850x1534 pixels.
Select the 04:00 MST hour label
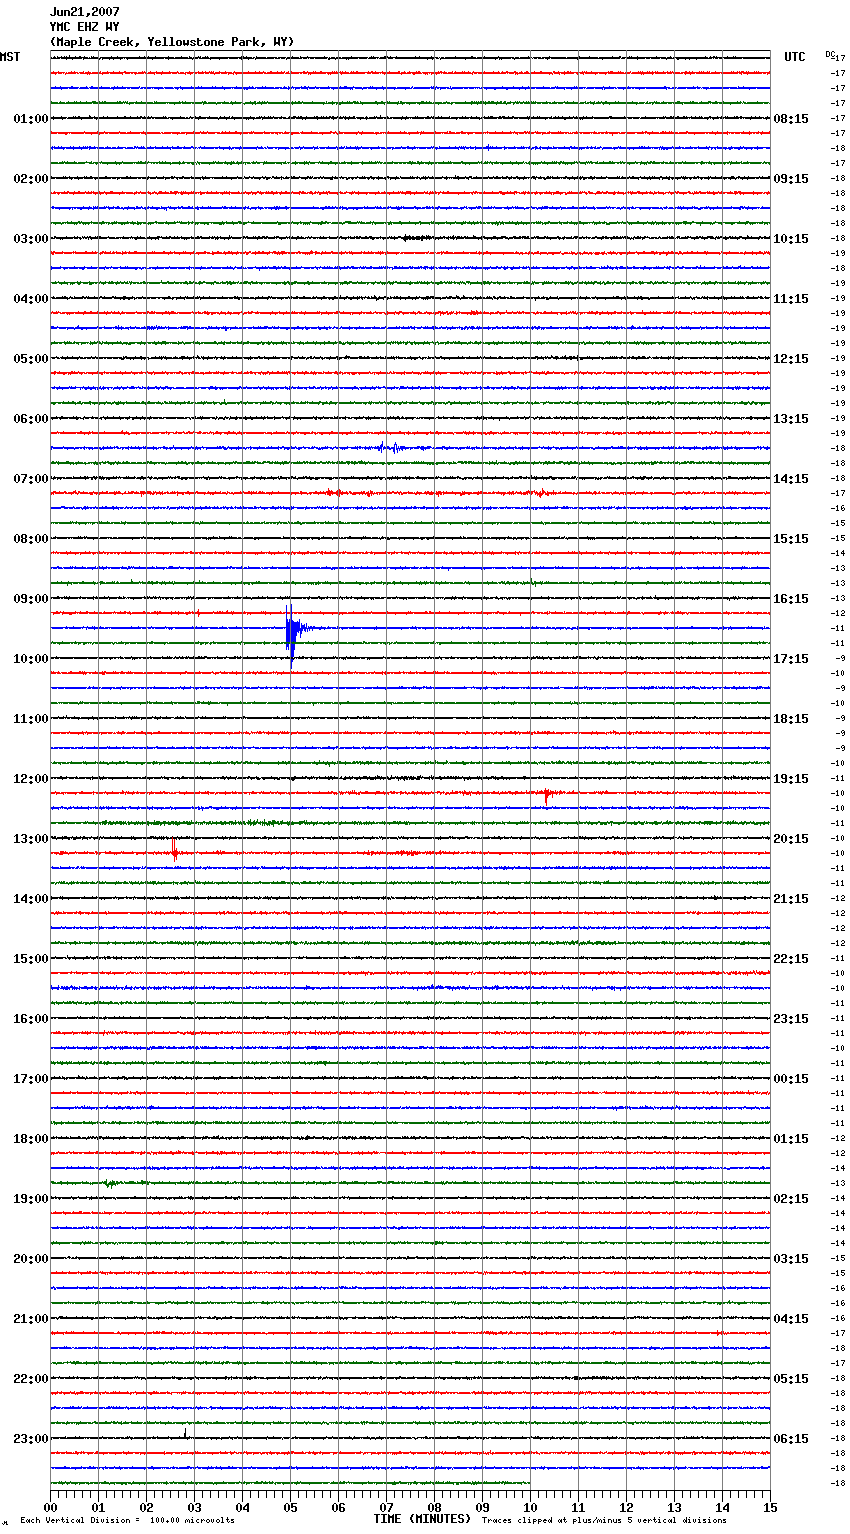point(31,299)
